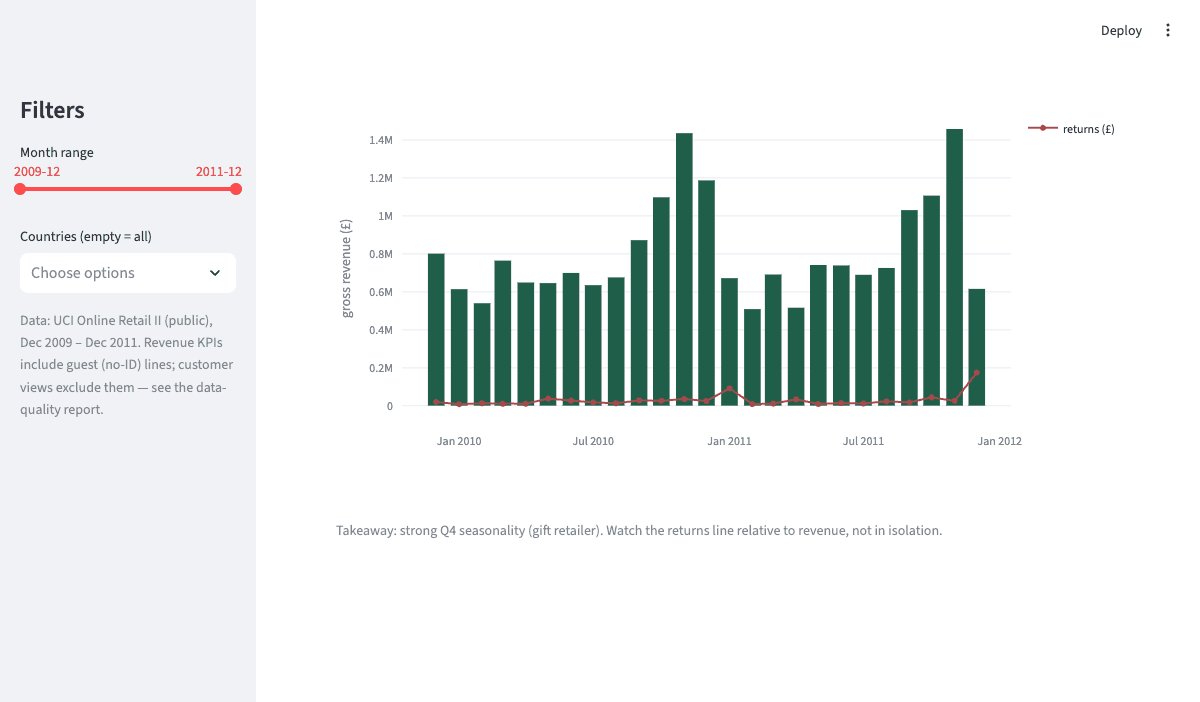This screenshot has height=702, width=1200.
Task: Click the month range end handle 2011-12
Action: click(x=236, y=189)
